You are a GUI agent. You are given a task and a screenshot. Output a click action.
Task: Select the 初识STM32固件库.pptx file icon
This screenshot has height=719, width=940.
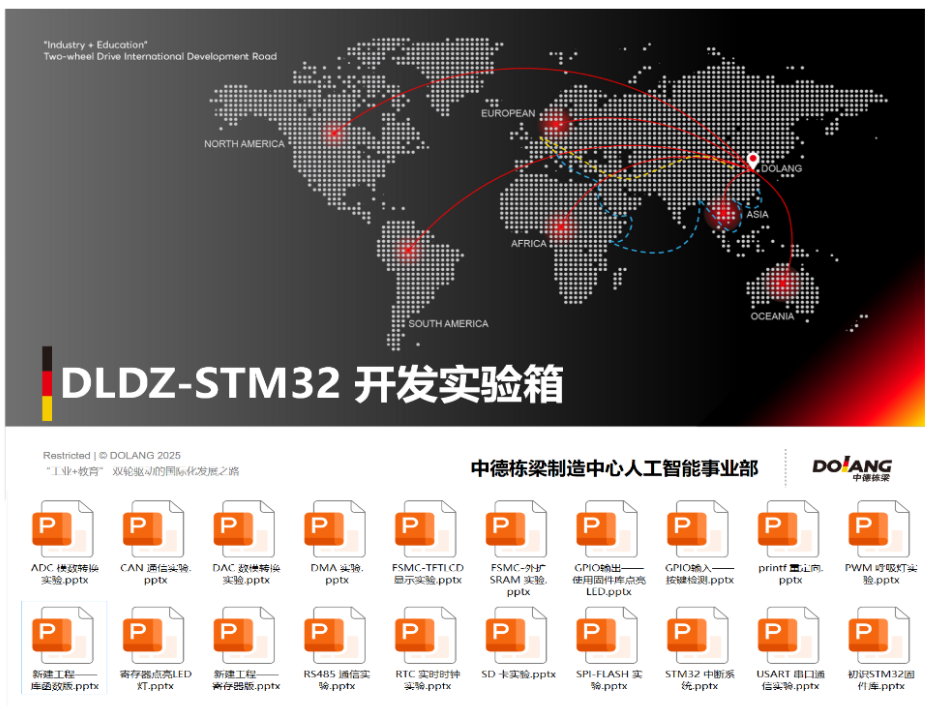click(879, 636)
